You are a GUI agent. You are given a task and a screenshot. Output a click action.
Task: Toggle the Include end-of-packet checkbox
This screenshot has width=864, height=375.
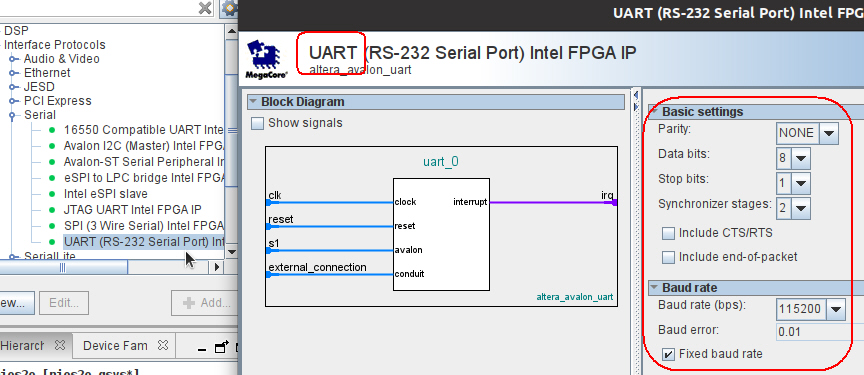[668, 257]
